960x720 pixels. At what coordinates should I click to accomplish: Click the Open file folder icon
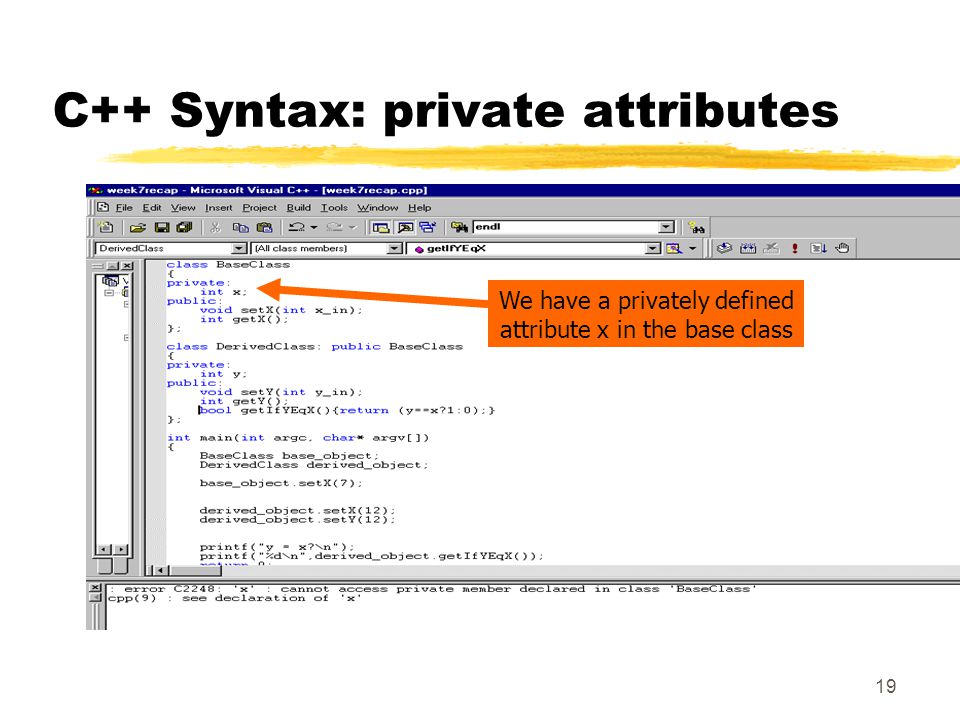click(138, 228)
